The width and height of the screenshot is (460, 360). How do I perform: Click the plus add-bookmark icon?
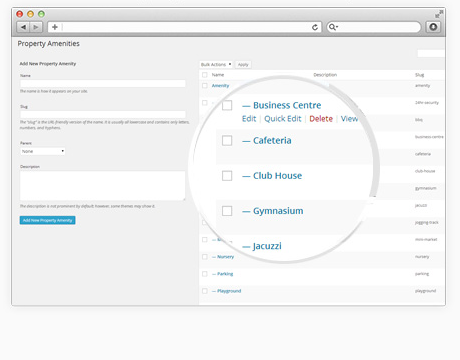tap(55, 27)
